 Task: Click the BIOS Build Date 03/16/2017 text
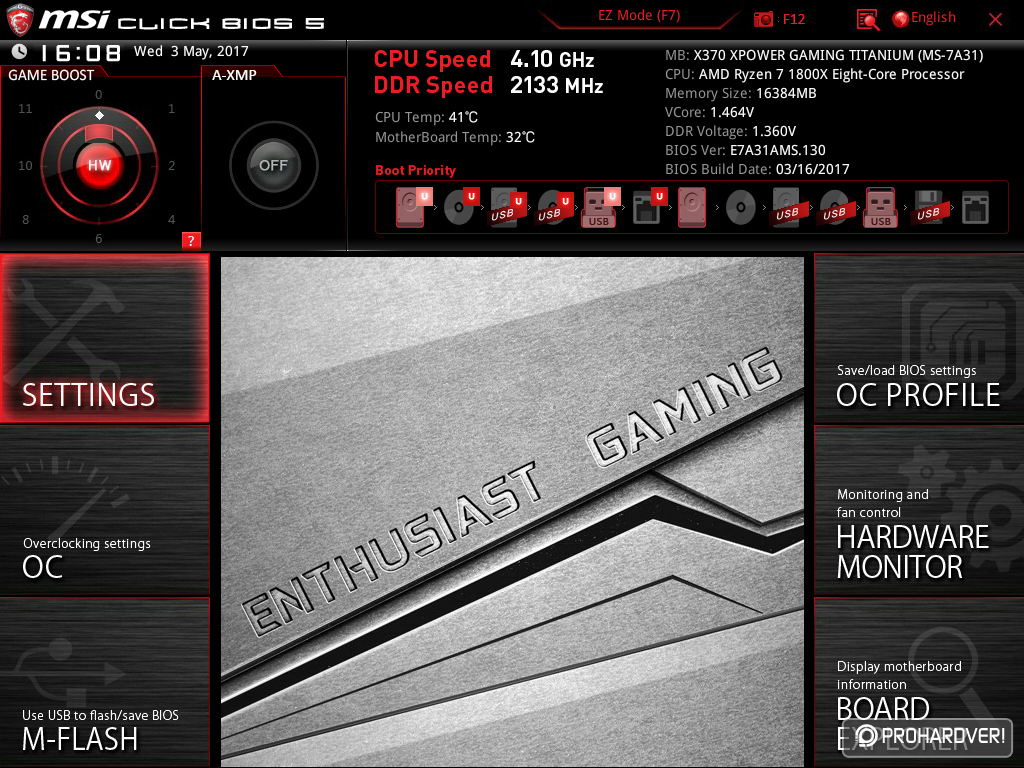757,169
